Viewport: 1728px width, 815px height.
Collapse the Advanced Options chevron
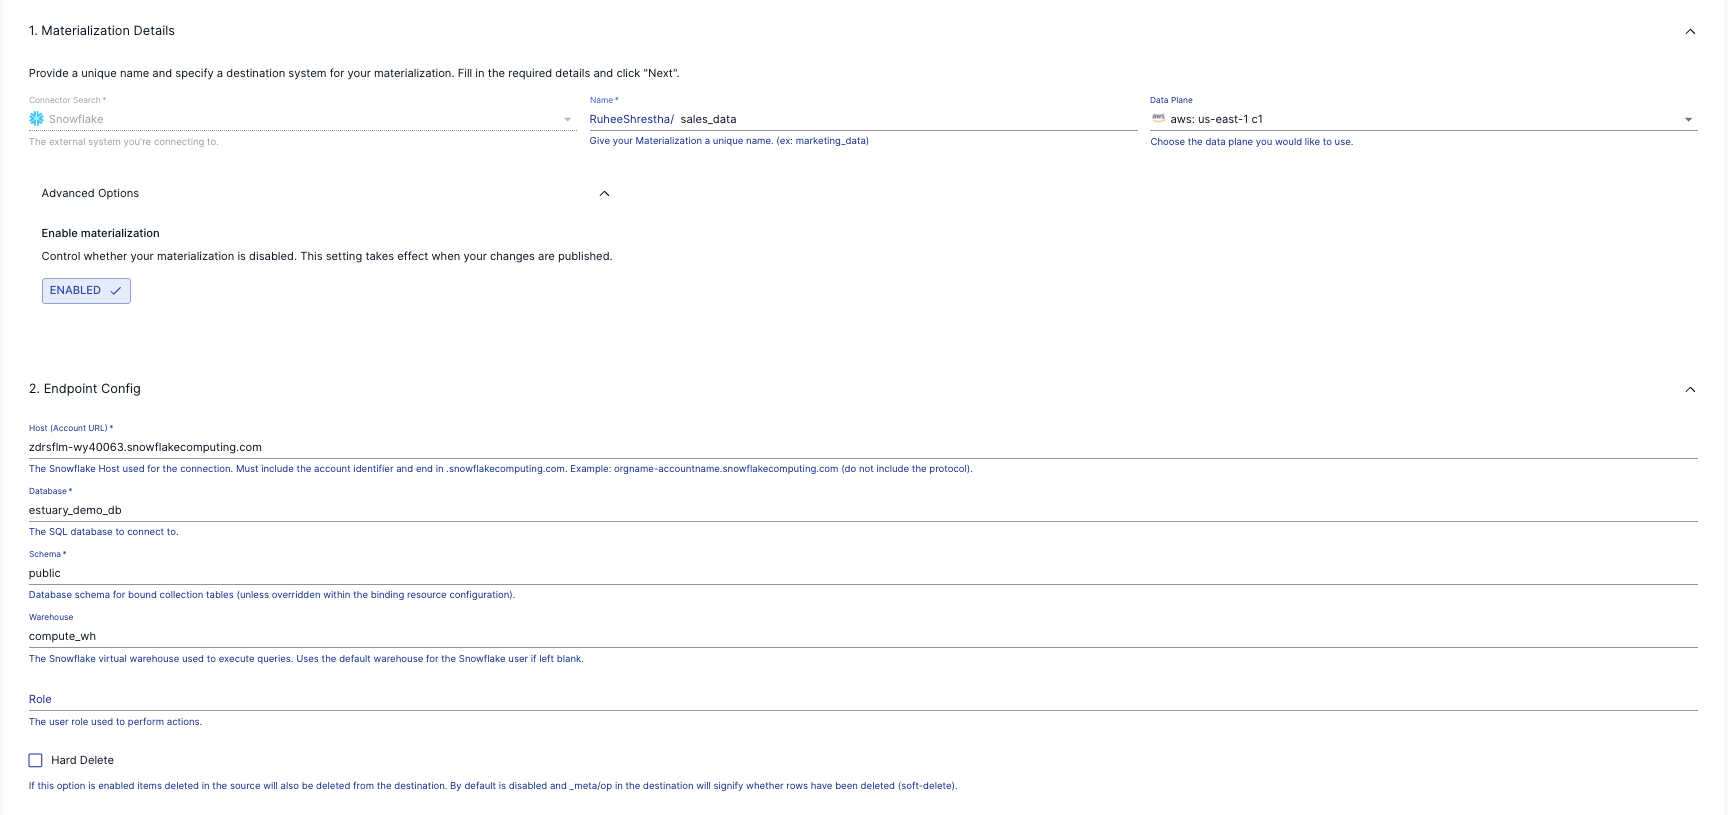tap(604, 194)
